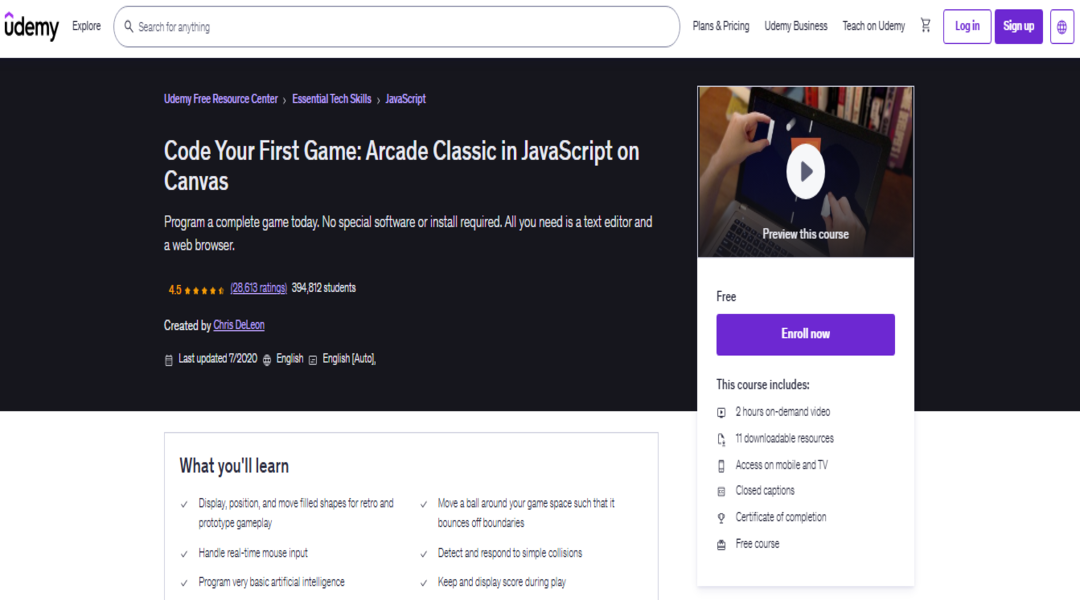Click the star rating icons
The height and width of the screenshot is (600, 1080).
[204, 290]
